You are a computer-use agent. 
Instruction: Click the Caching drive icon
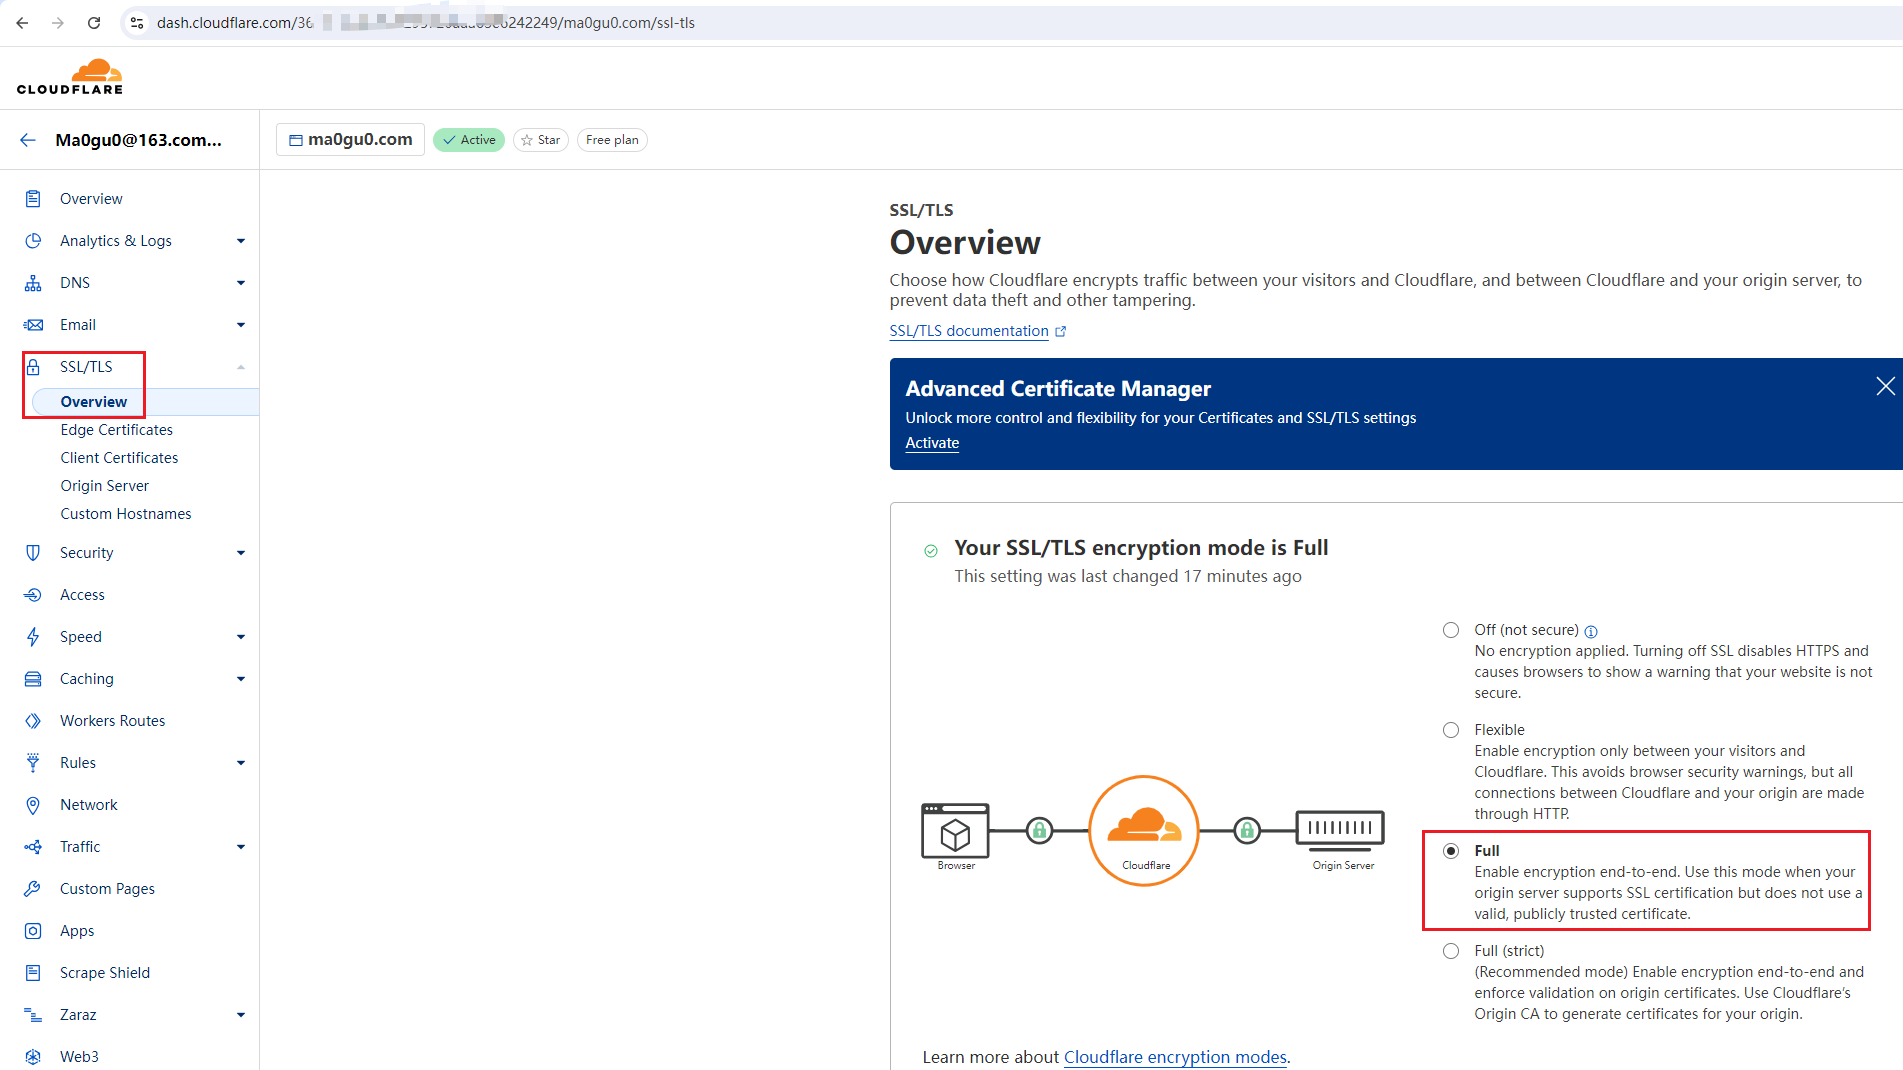pyautogui.click(x=33, y=679)
